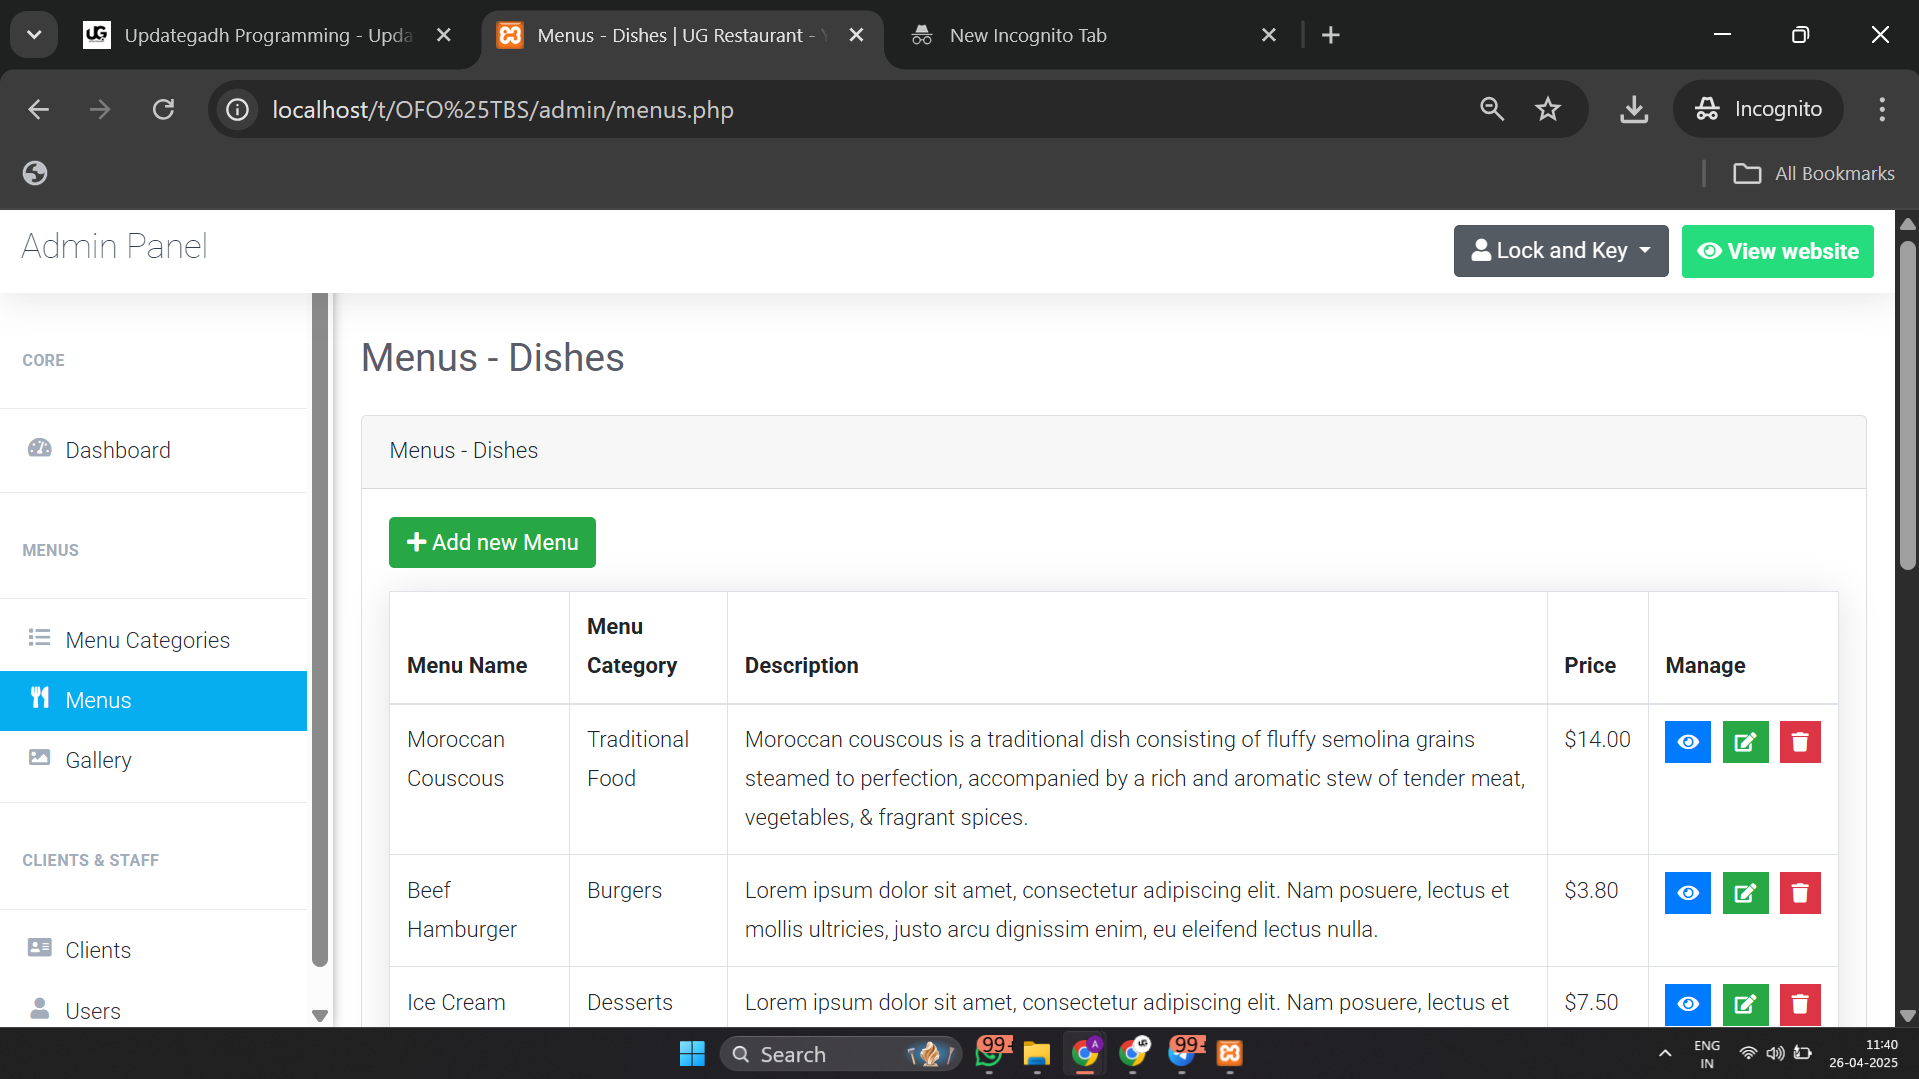Open All Bookmarks folder
1919x1079 pixels.
(x=1814, y=173)
